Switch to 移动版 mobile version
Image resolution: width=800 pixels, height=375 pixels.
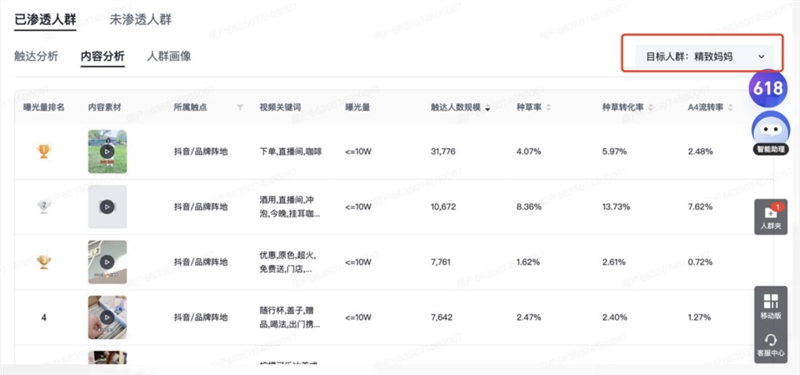(x=770, y=306)
